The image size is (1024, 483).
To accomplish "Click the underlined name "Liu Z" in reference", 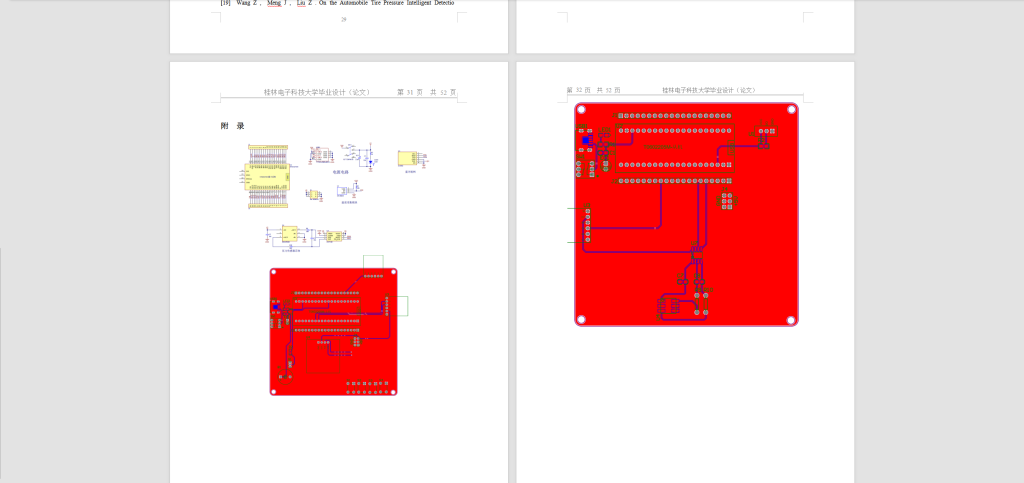I will (303, 4).
